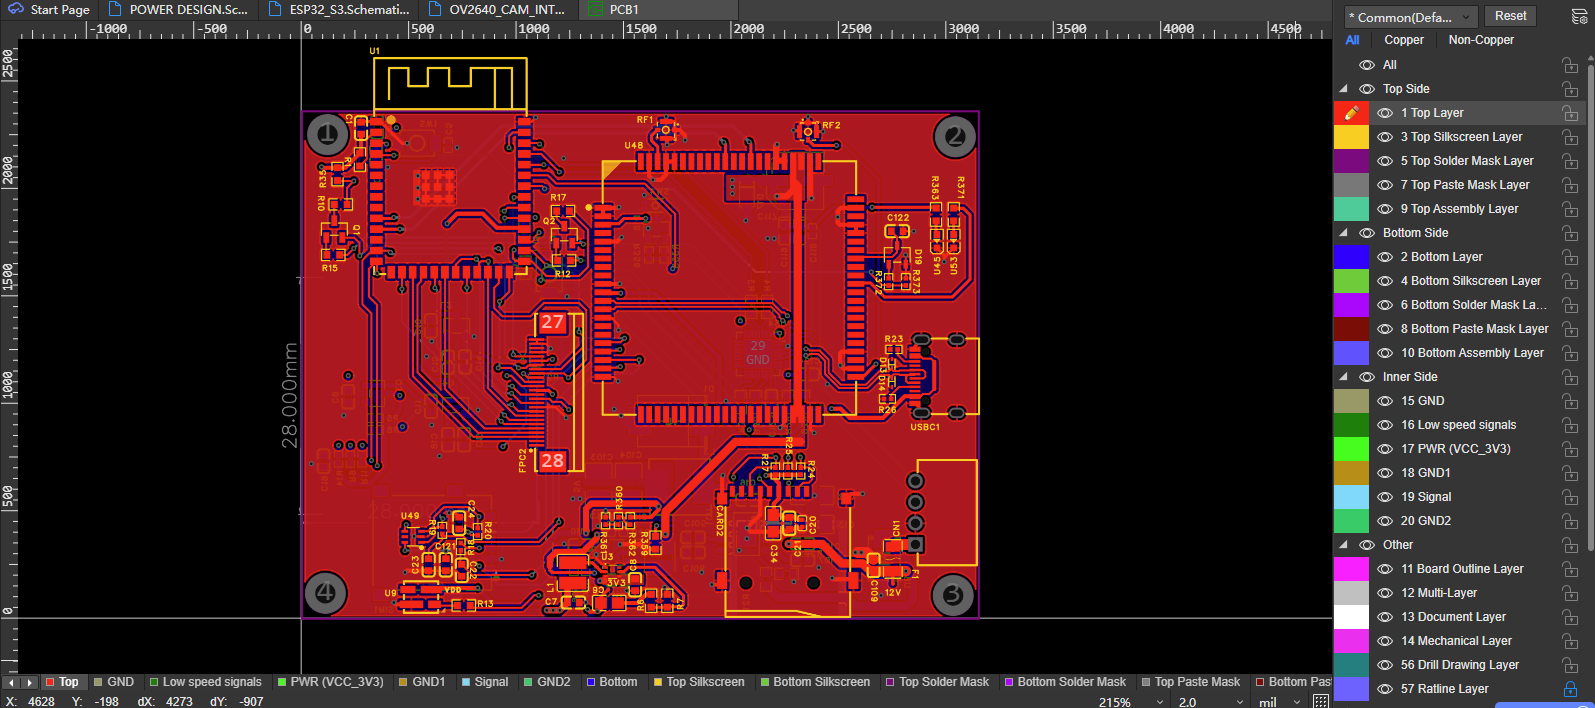Viewport: 1595px width, 708px height.
Task: Lock the 11 Board Outline Layer
Action: tap(1570, 569)
